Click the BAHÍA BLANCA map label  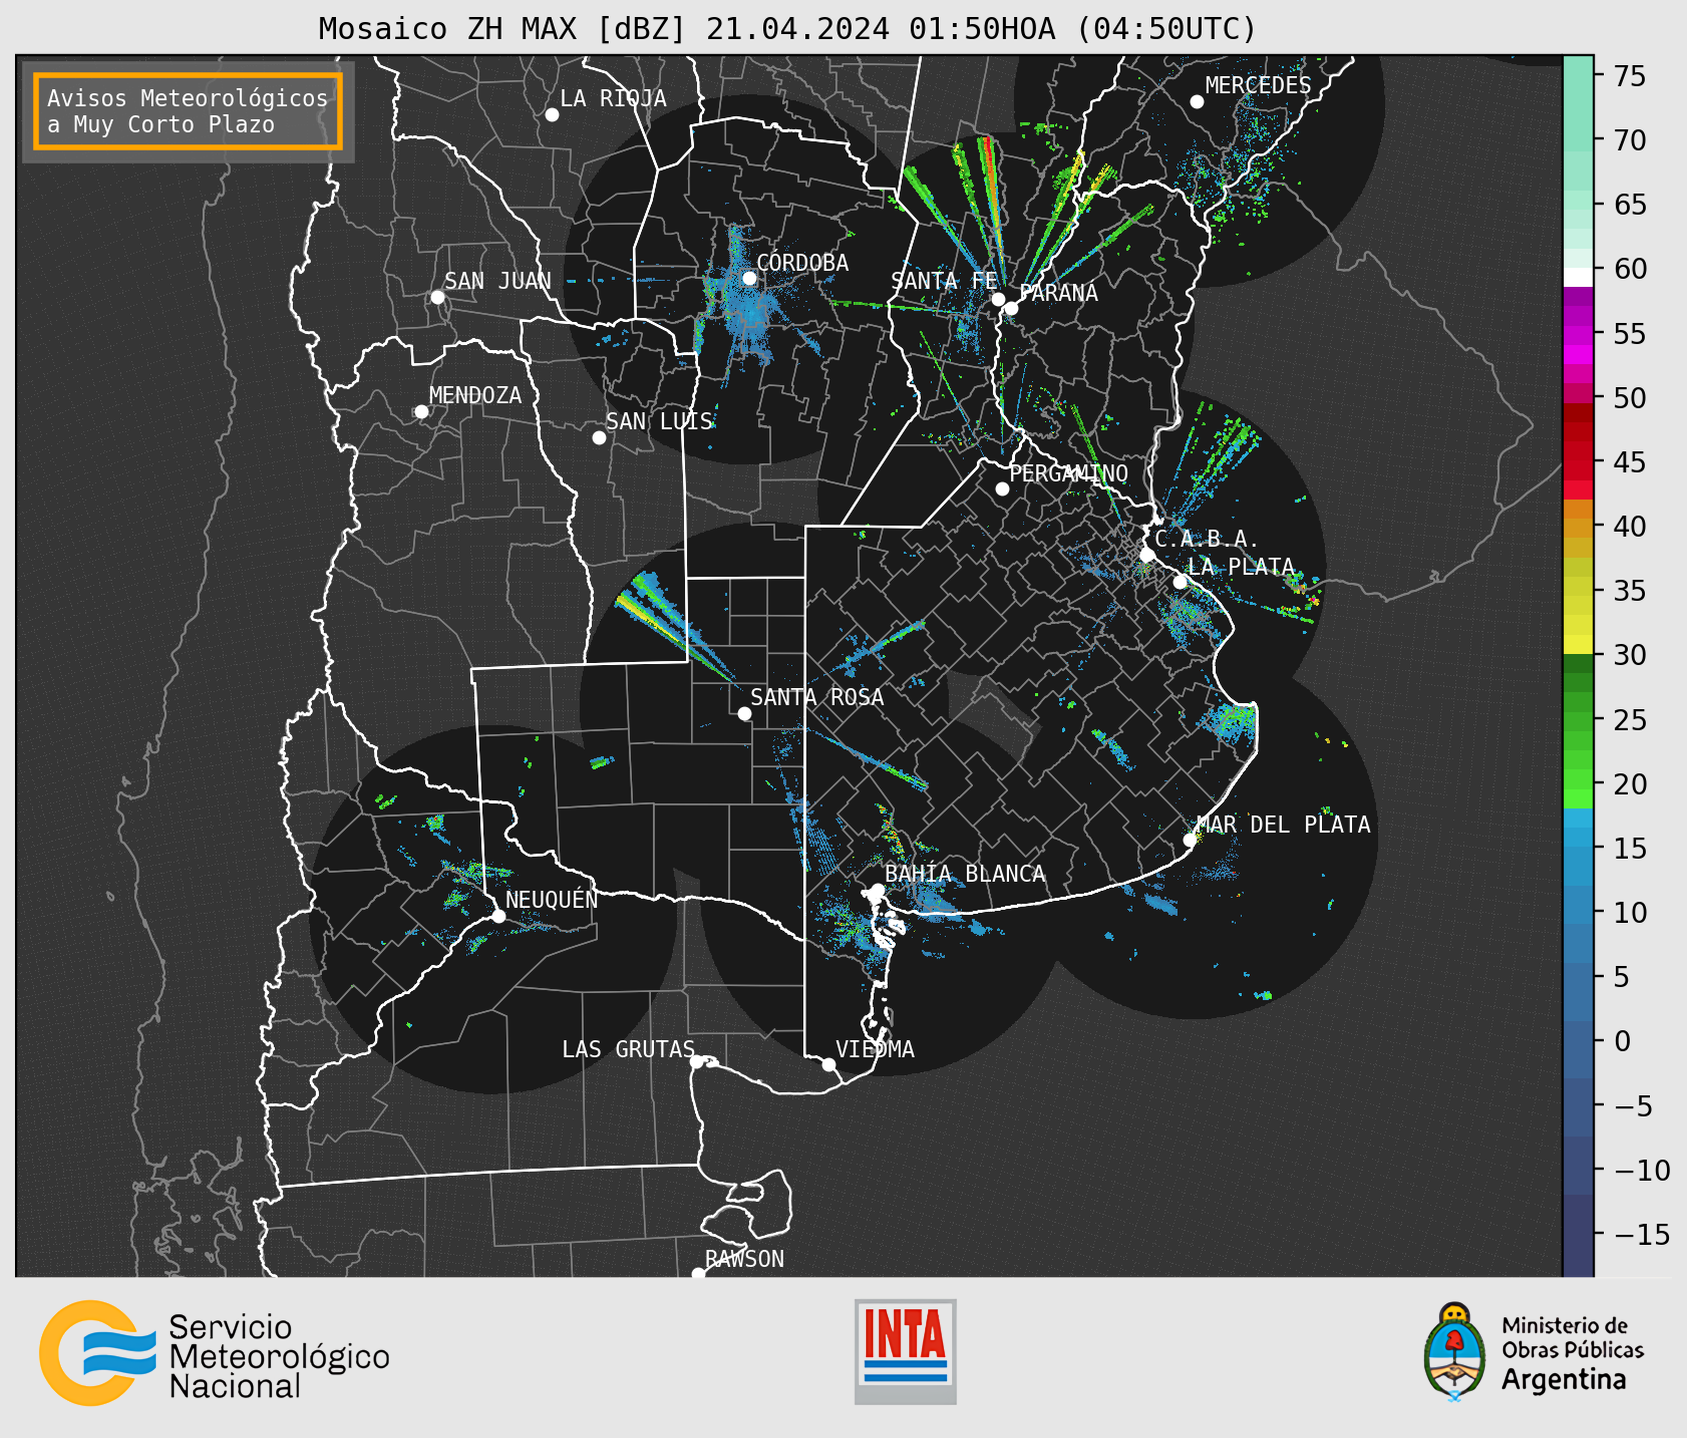click(965, 874)
